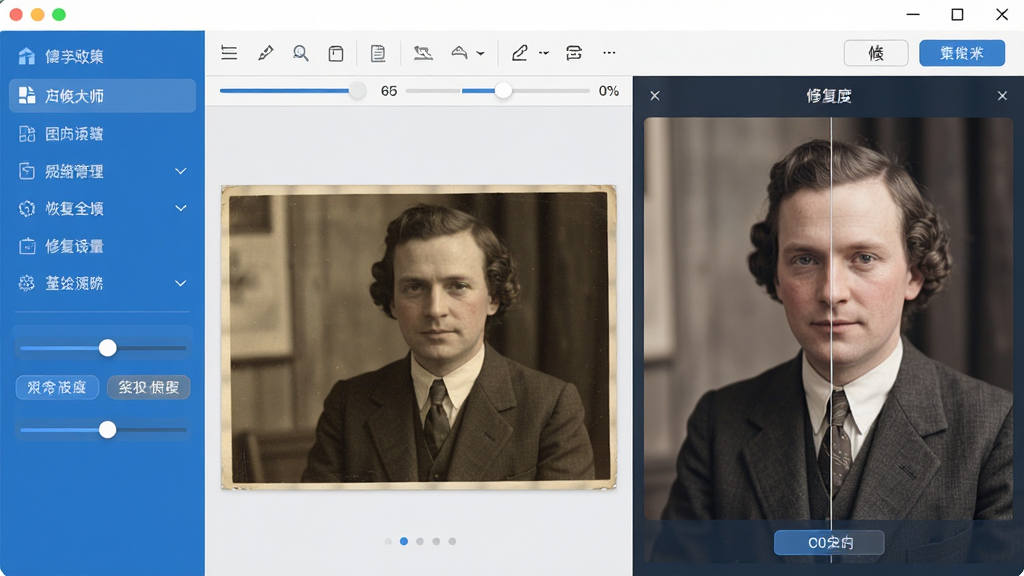Screen dimensions: 1024x576
Task: Click the grey right button between sidebar sliders
Action: (149, 387)
